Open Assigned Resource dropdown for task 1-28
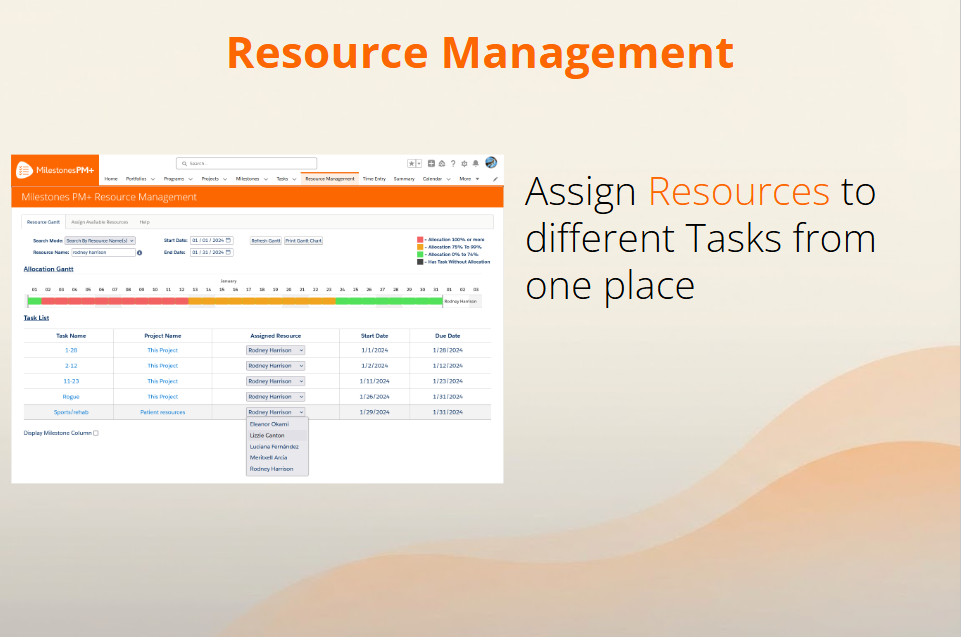961x637 pixels. (275, 350)
